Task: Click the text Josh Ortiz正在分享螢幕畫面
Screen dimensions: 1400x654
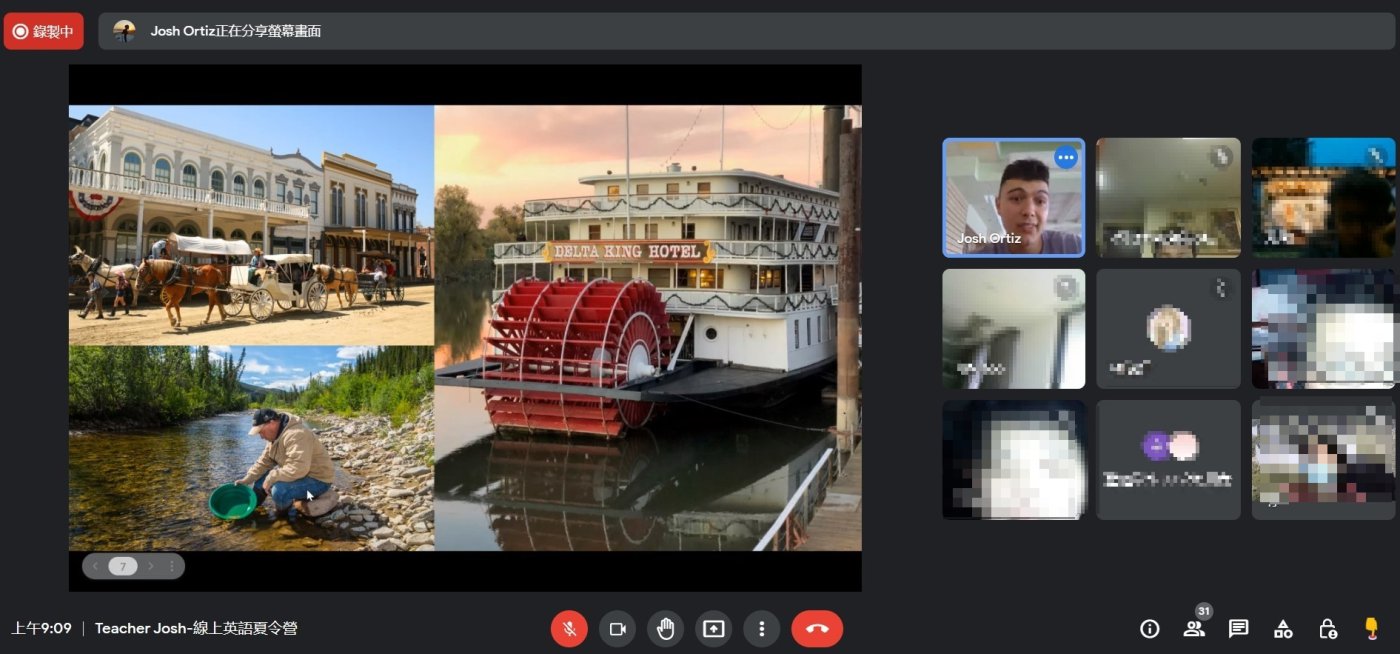Action: click(x=236, y=31)
